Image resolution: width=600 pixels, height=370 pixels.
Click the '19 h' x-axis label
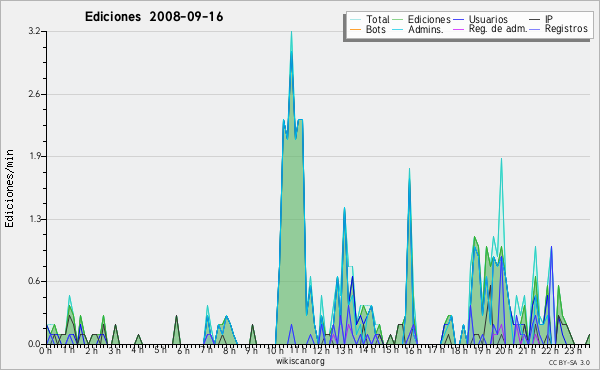pos(482,351)
